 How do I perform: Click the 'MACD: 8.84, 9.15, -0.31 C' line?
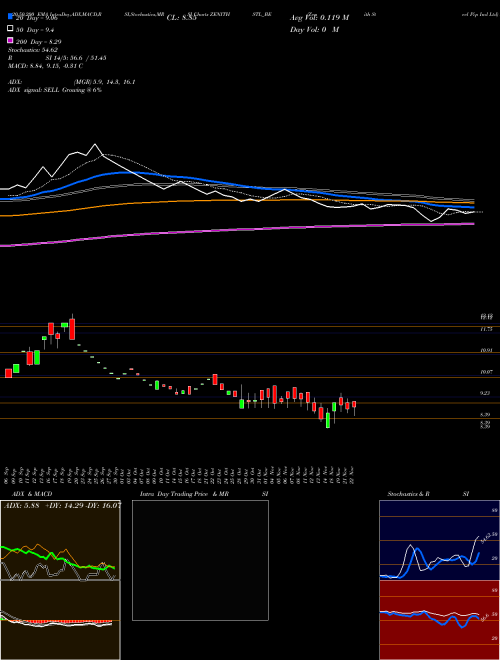click(45, 66)
